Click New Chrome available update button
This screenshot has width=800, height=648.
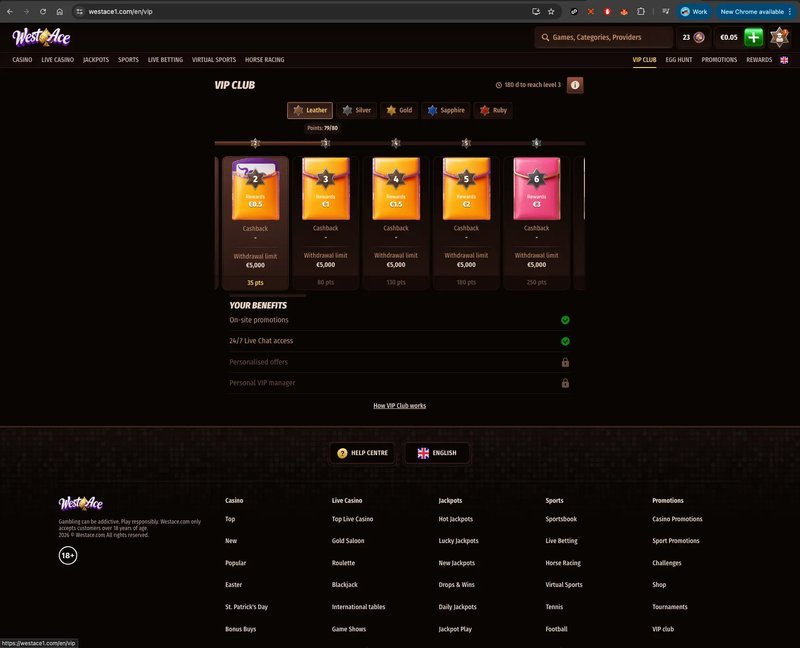[x=755, y=11]
